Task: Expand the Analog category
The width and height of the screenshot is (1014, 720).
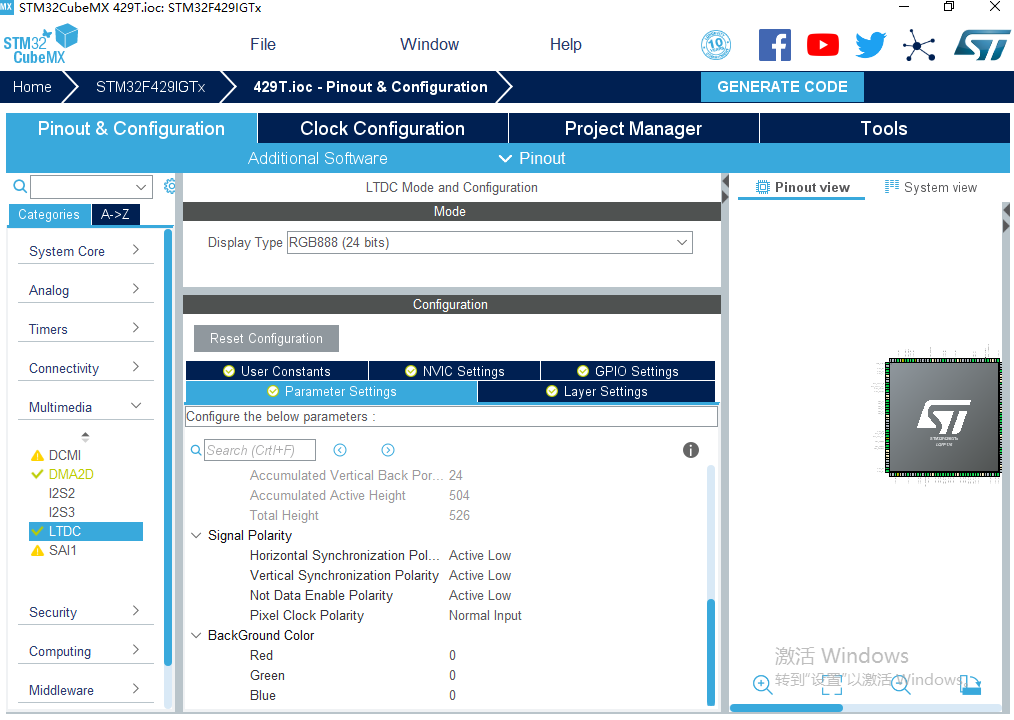Action: coord(85,290)
